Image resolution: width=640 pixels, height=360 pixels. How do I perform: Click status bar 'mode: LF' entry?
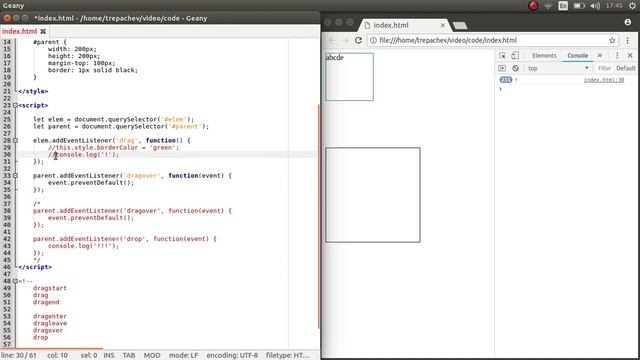coord(184,356)
